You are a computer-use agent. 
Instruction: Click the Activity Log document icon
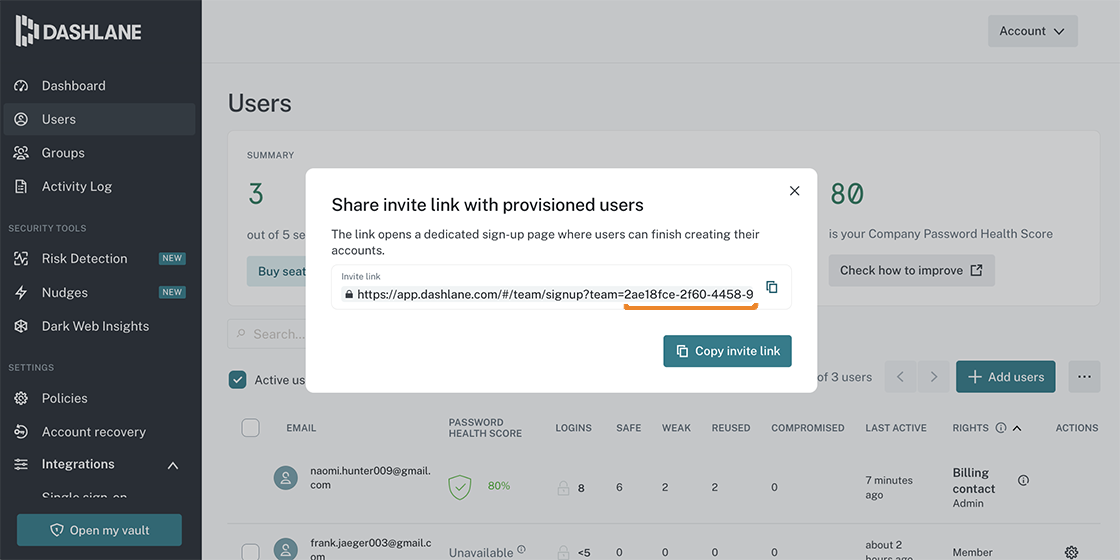(21, 186)
